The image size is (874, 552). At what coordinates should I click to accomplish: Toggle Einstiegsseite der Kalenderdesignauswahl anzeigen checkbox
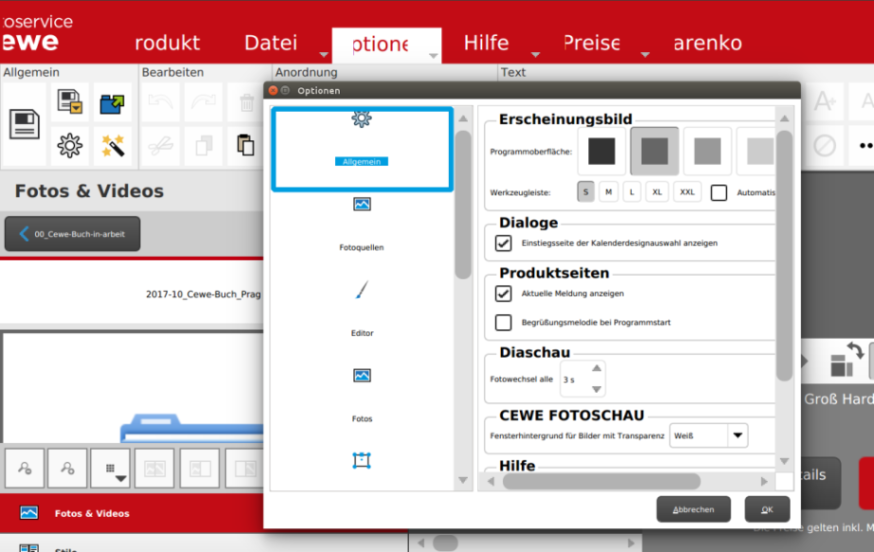503,243
